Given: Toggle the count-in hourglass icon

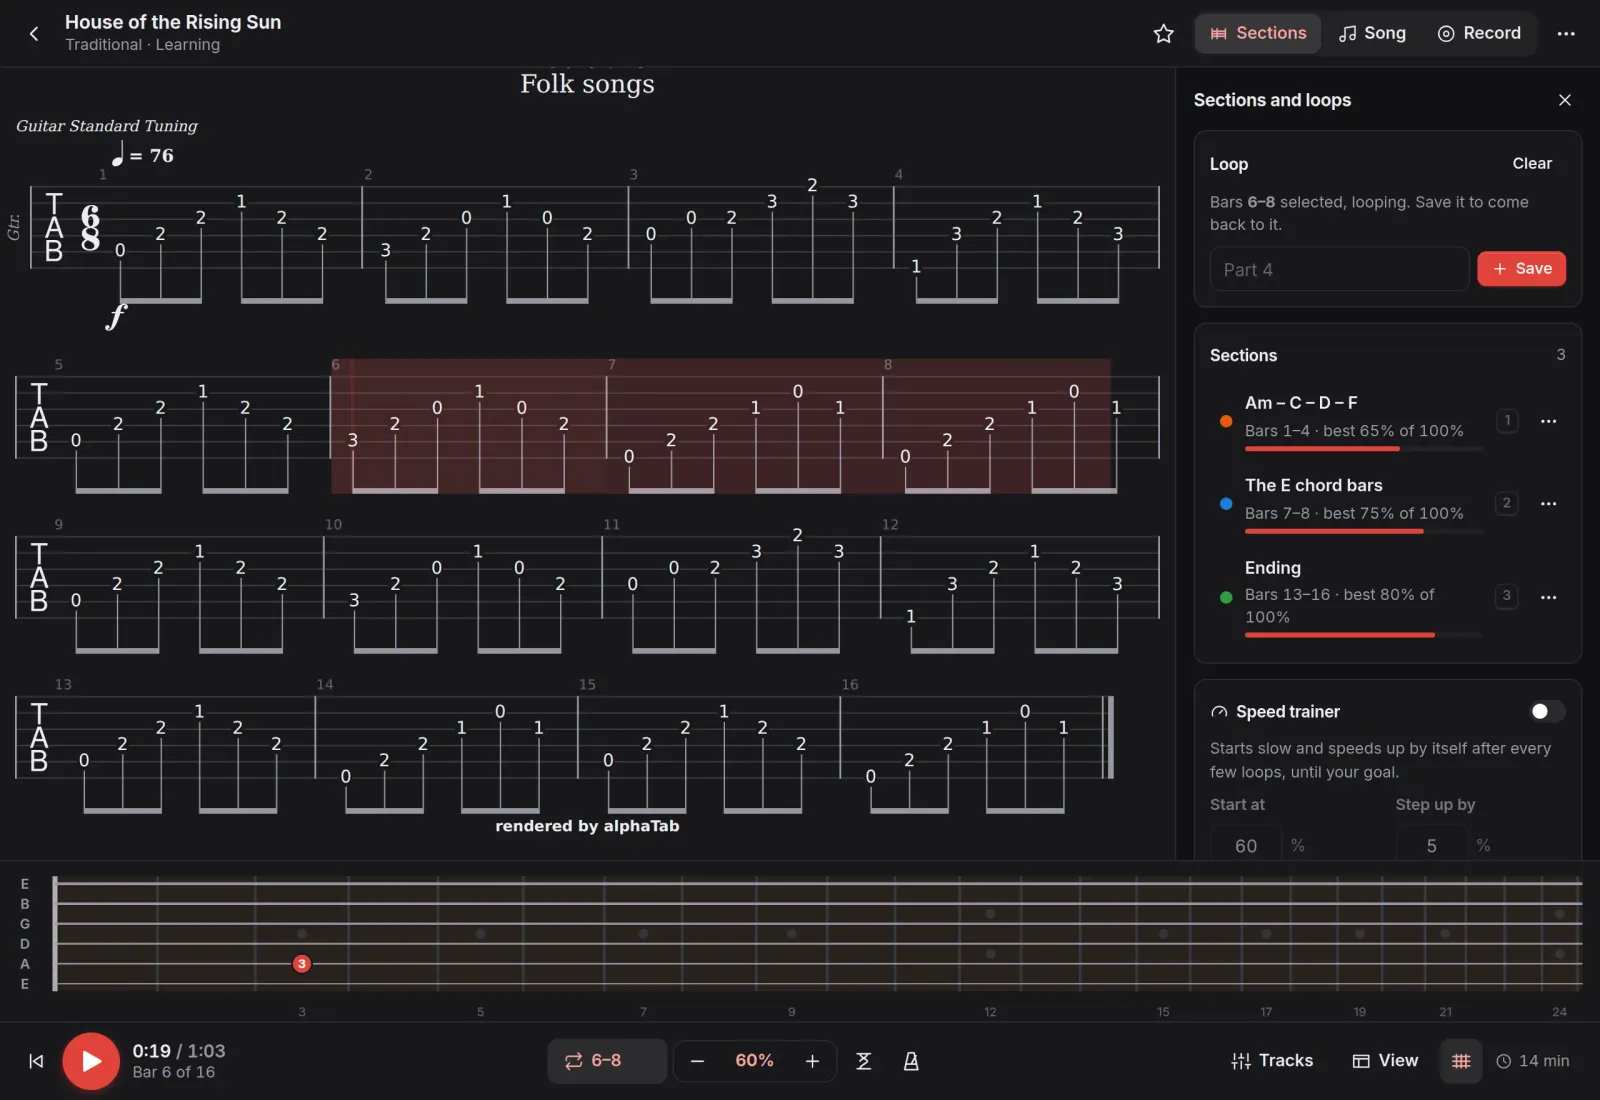Looking at the screenshot, I should pos(864,1061).
